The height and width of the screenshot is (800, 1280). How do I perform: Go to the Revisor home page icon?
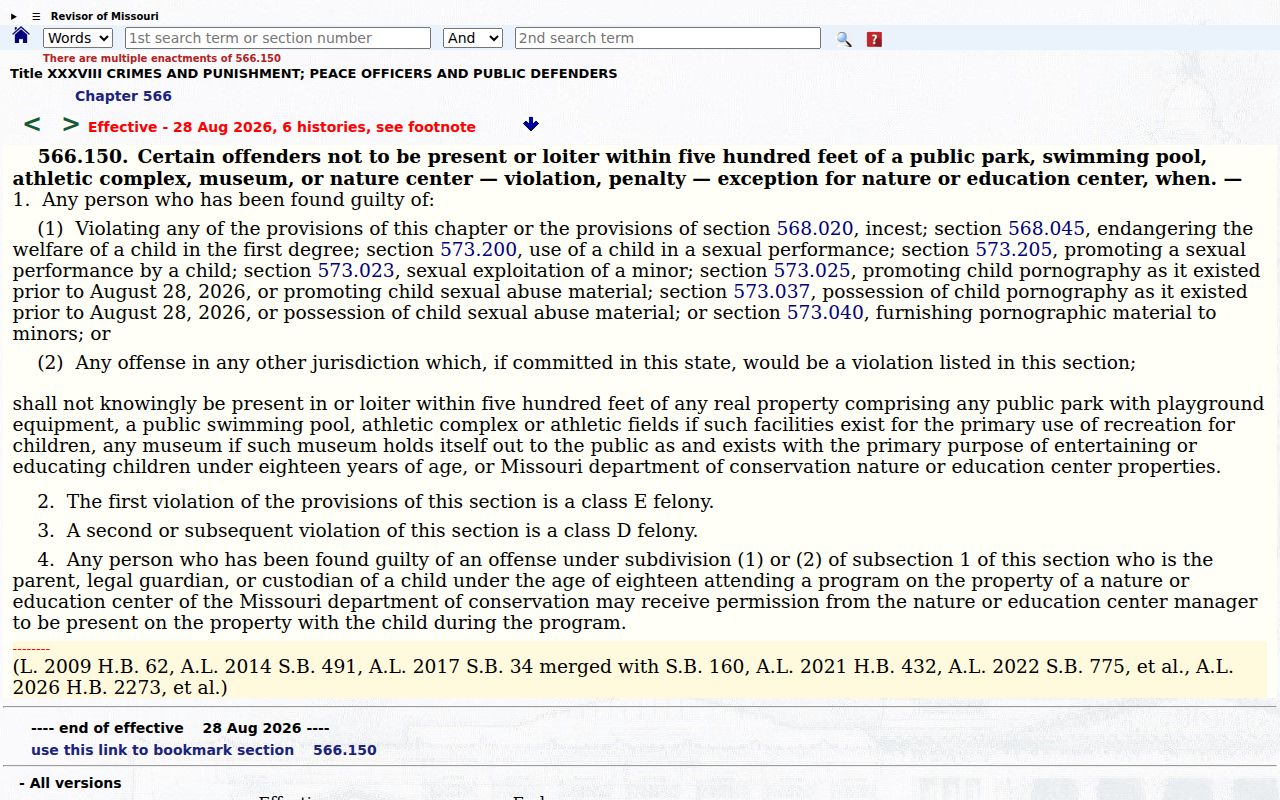coord(21,36)
